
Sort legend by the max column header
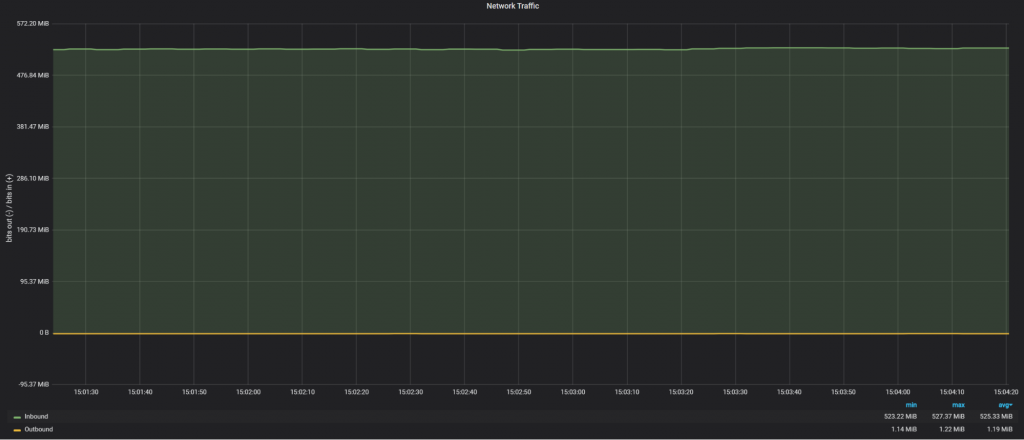tap(958, 404)
